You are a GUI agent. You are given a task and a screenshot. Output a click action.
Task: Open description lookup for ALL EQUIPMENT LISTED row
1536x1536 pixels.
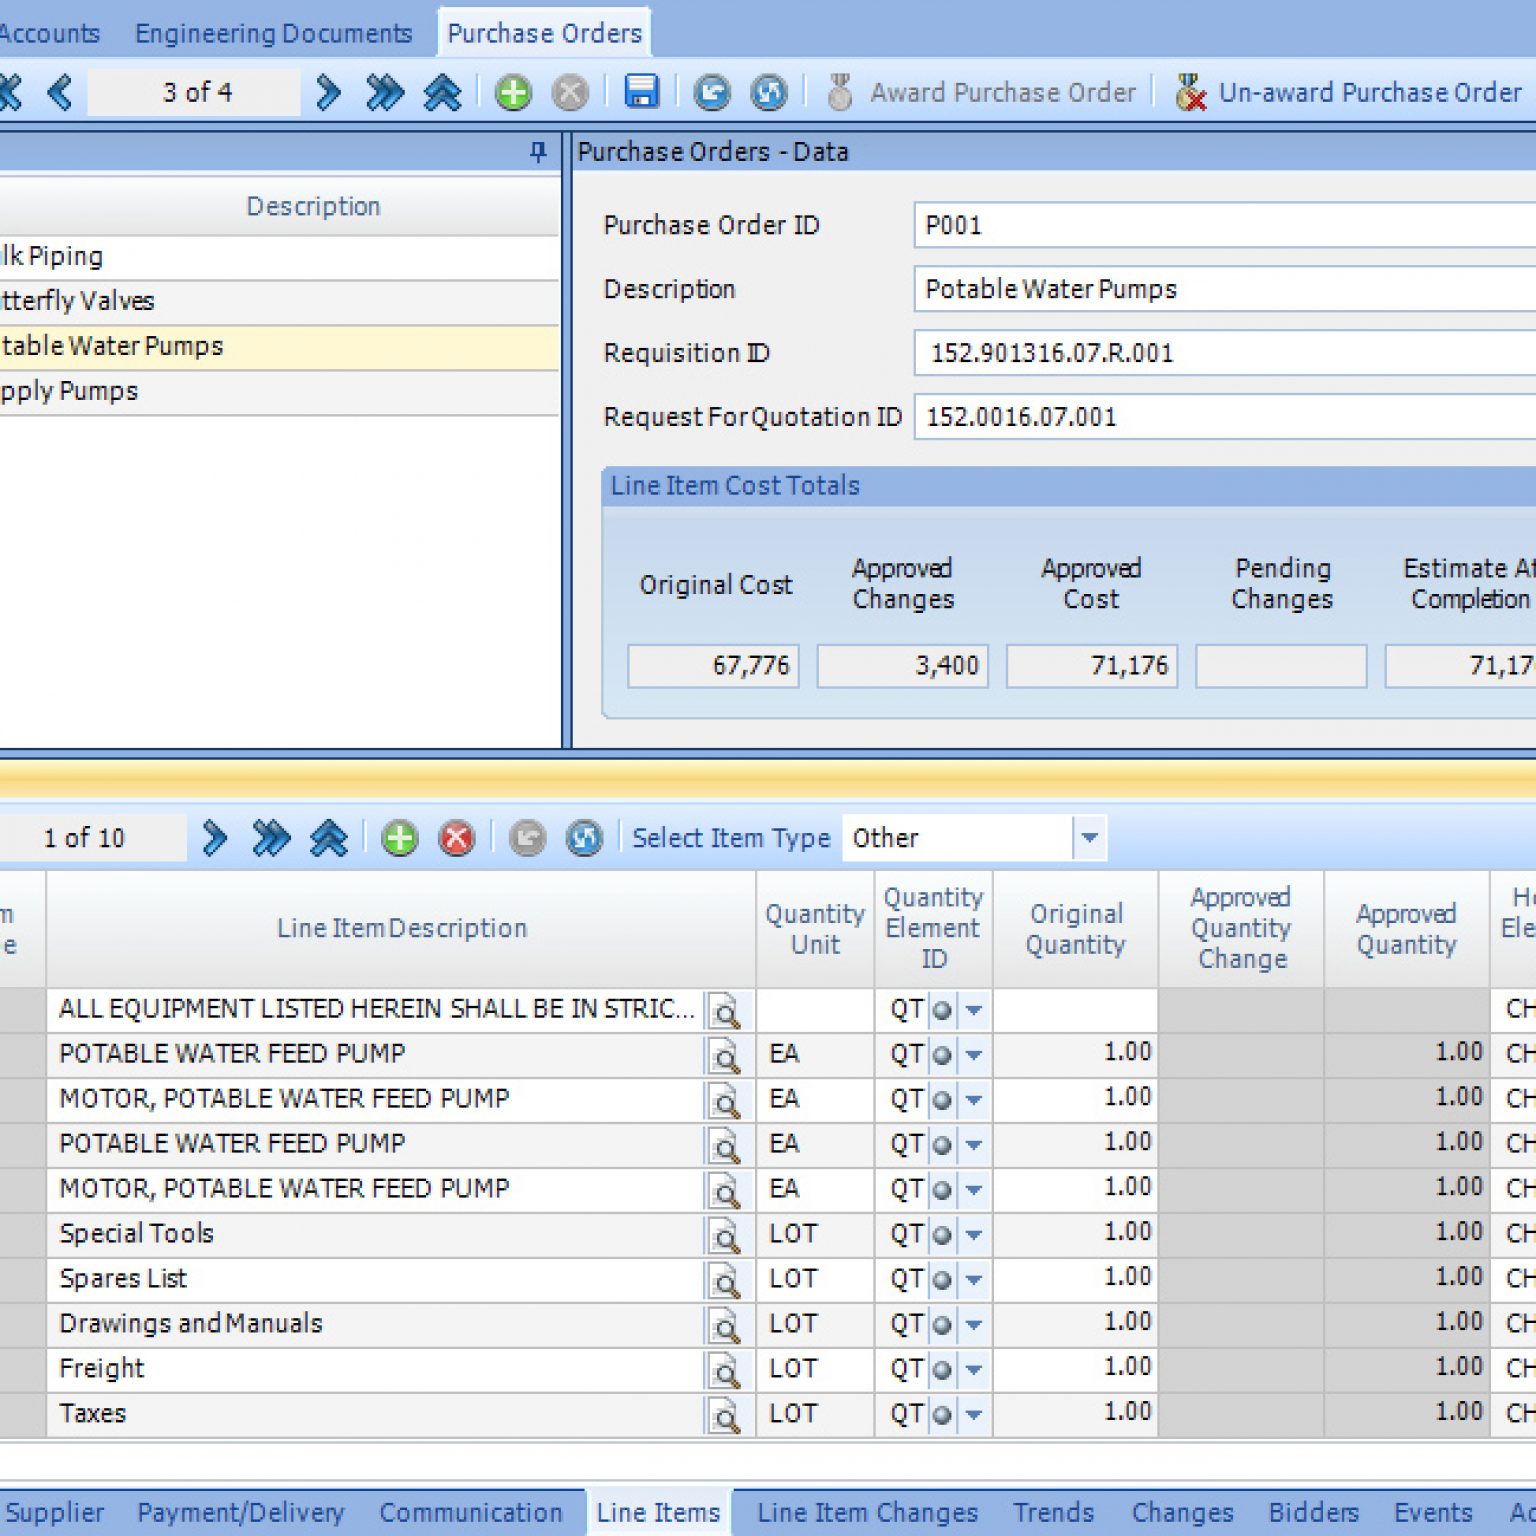[724, 1011]
